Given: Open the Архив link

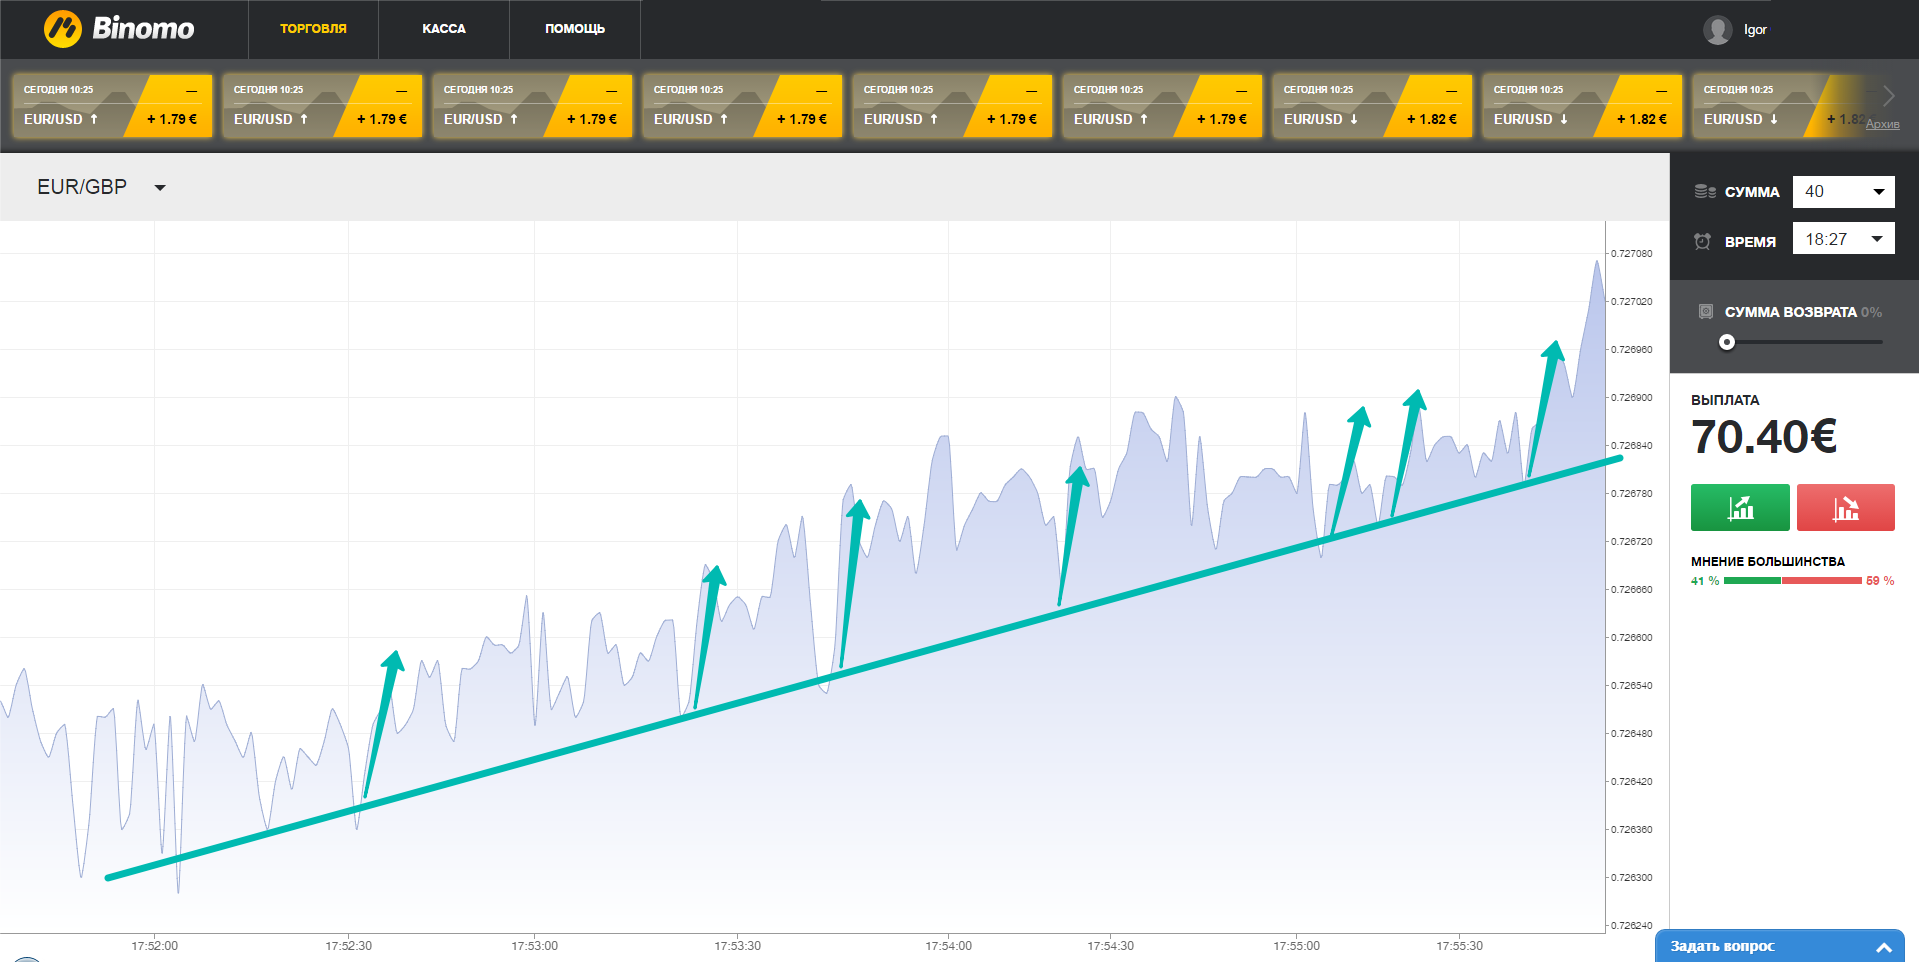Looking at the screenshot, I should coord(1882,124).
